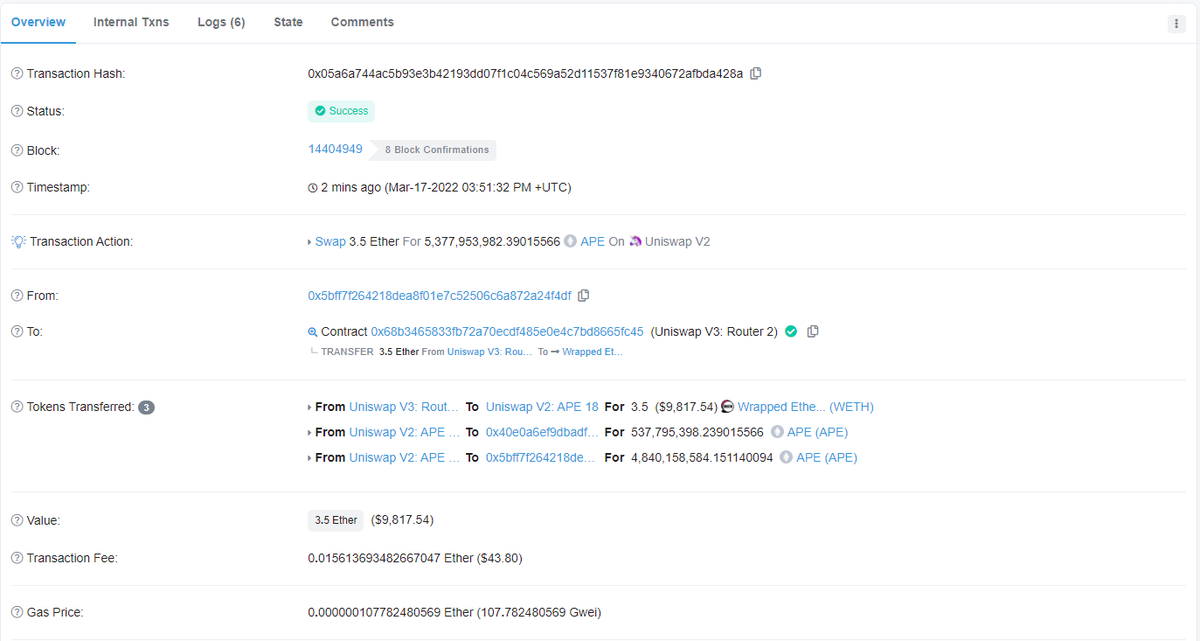Click the green verified checkmark icon
The image size is (1200, 641).
click(x=791, y=332)
